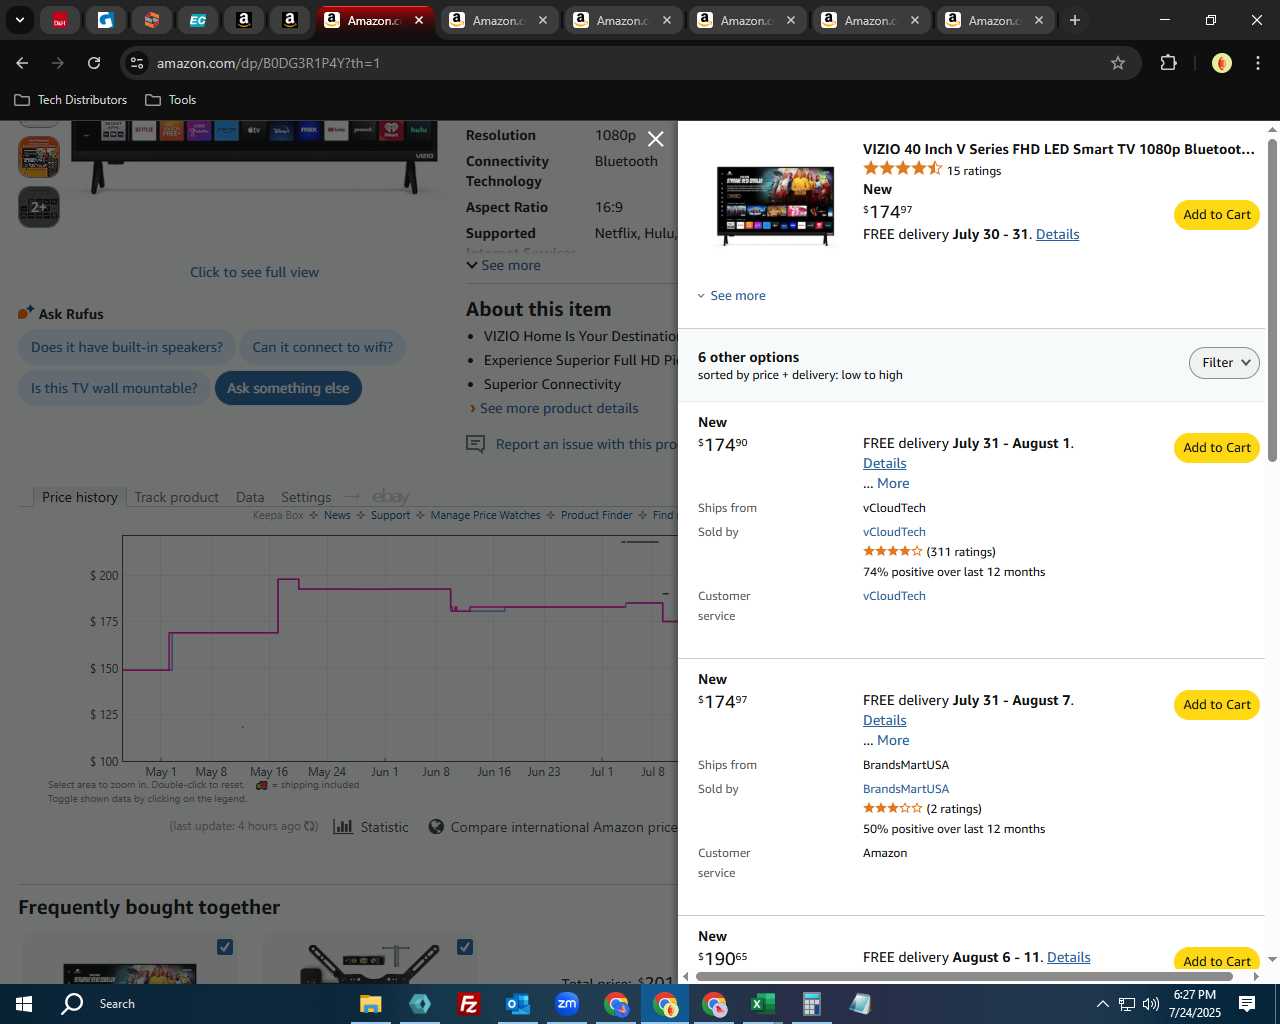Reload the page with refresh icon
This screenshot has height=1024, width=1280.
(94, 63)
